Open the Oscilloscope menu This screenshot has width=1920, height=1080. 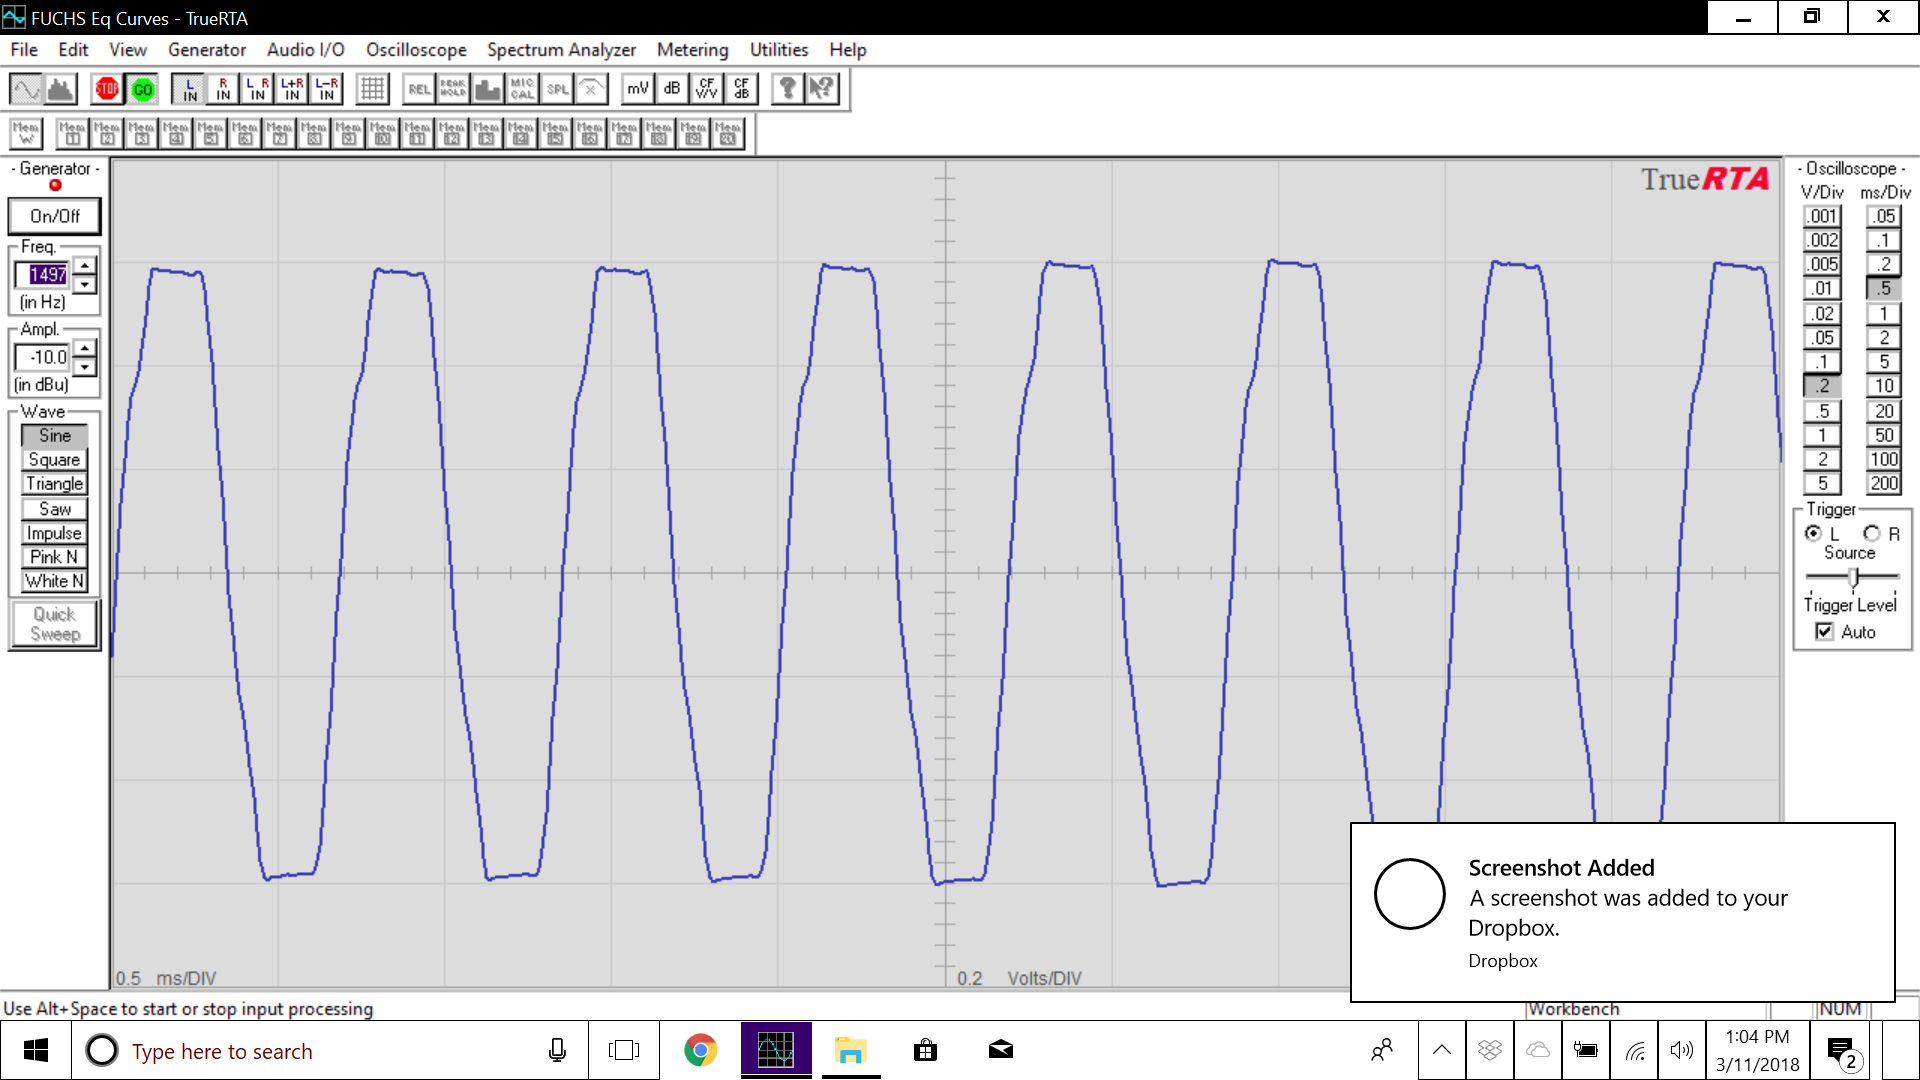416,50
